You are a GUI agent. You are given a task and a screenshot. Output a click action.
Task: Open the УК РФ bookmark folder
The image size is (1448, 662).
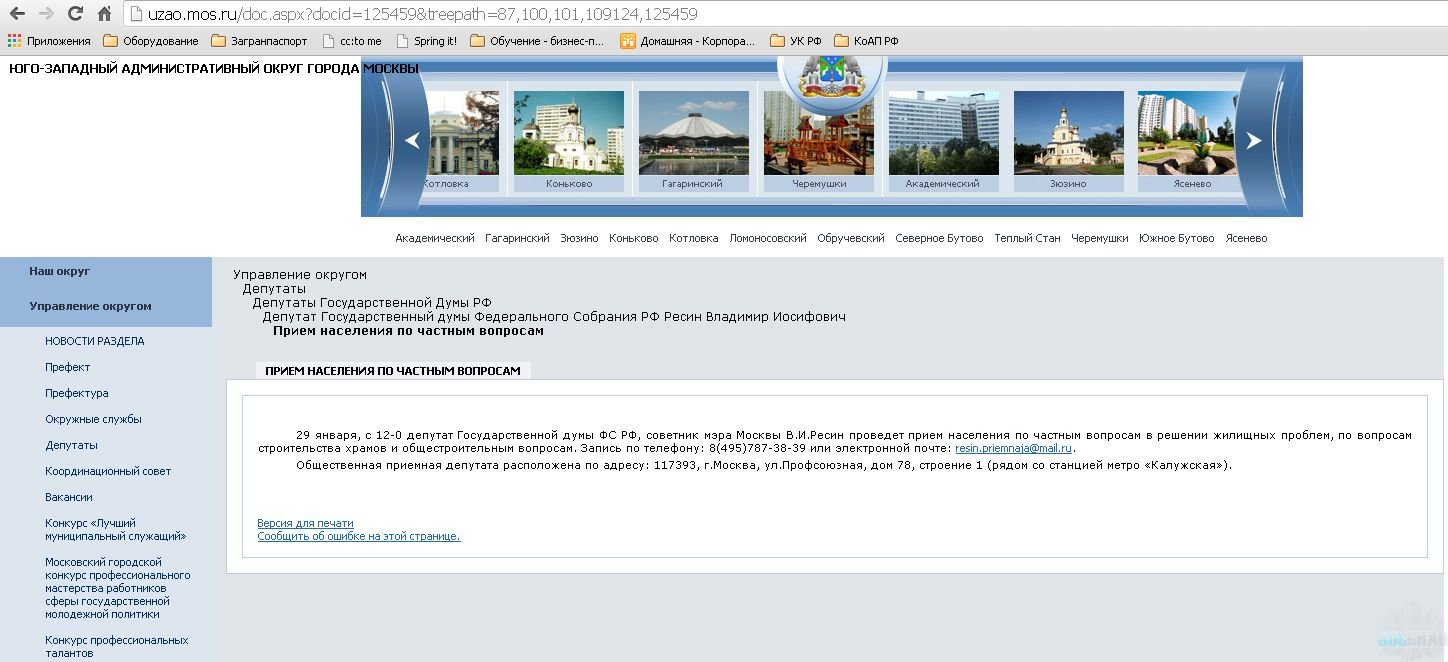click(796, 41)
